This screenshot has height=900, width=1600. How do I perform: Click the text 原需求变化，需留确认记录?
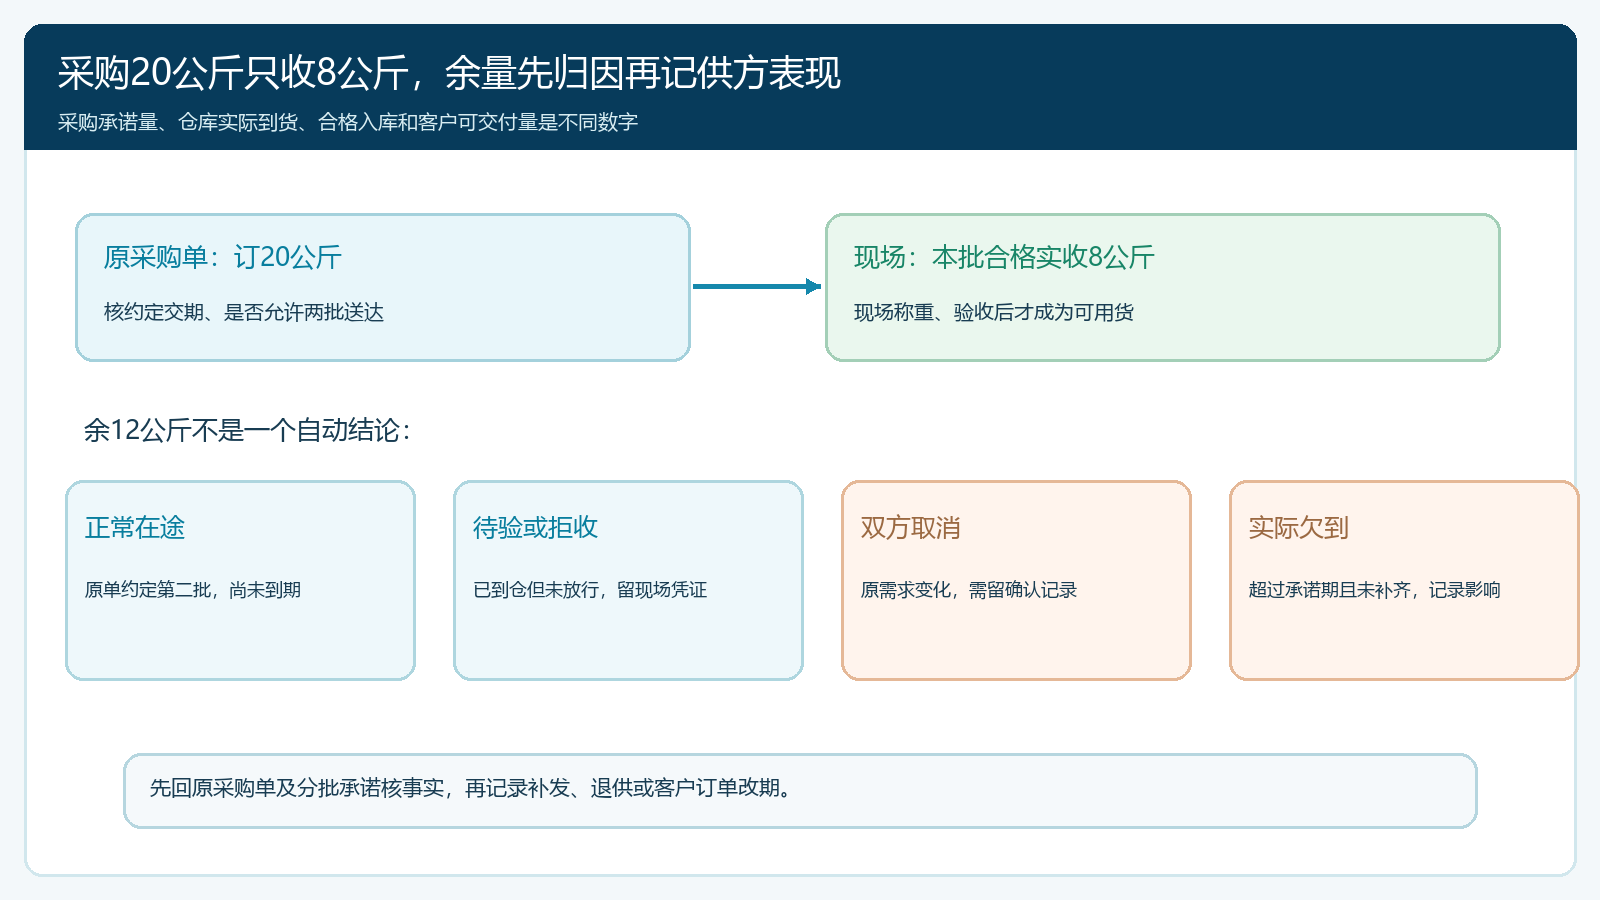pyautogui.click(x=969, y=590)
